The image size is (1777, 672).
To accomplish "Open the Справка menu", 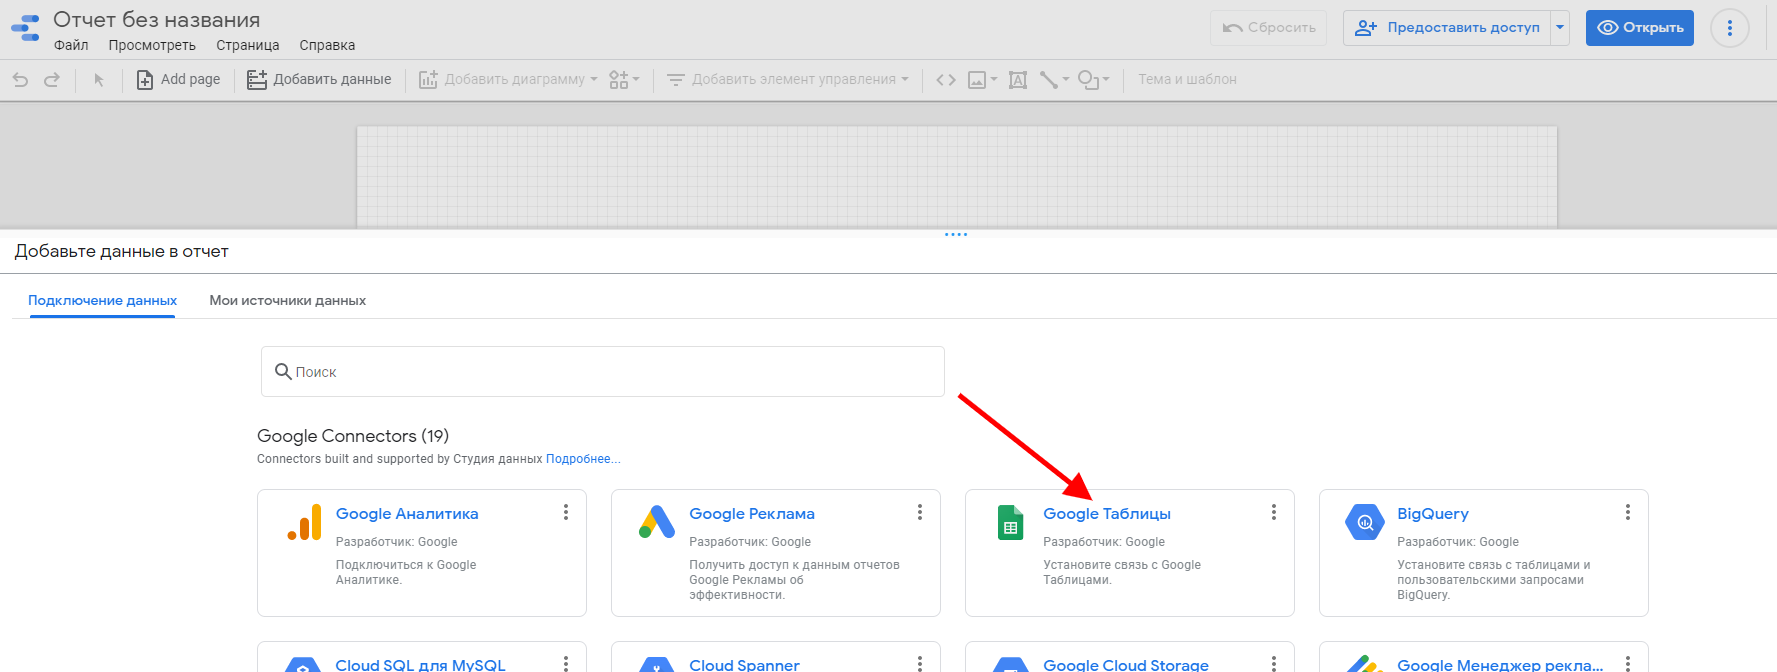I will (327, 45).
